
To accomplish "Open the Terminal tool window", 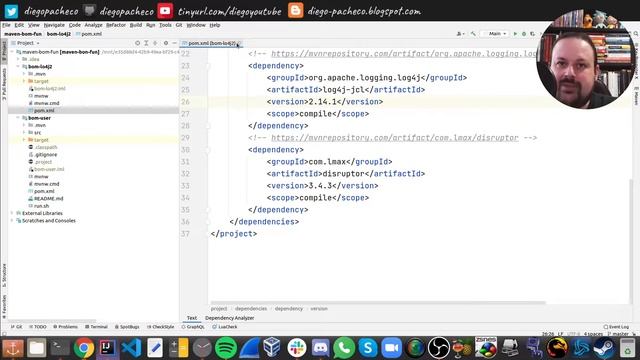I will 96,327.
